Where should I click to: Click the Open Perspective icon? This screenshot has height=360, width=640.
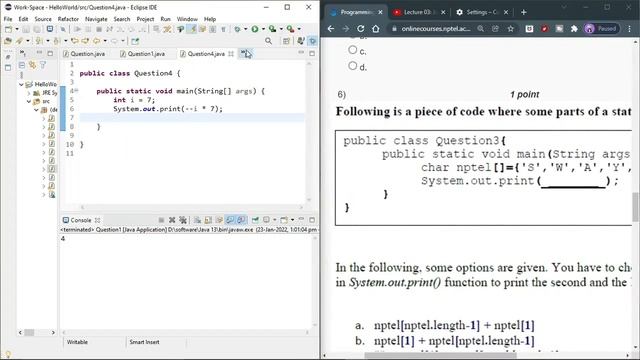(x=286, y=41)
